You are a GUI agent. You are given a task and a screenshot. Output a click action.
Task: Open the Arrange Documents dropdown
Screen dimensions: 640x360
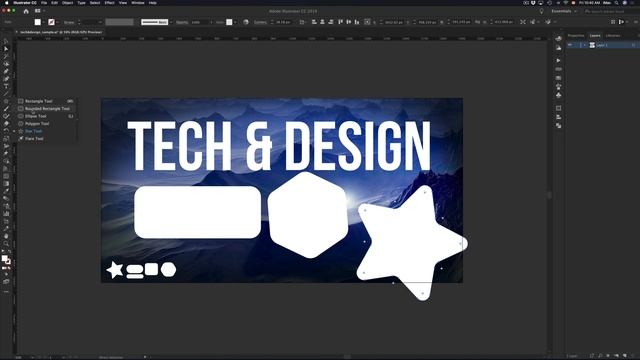(x=39, y=11)
